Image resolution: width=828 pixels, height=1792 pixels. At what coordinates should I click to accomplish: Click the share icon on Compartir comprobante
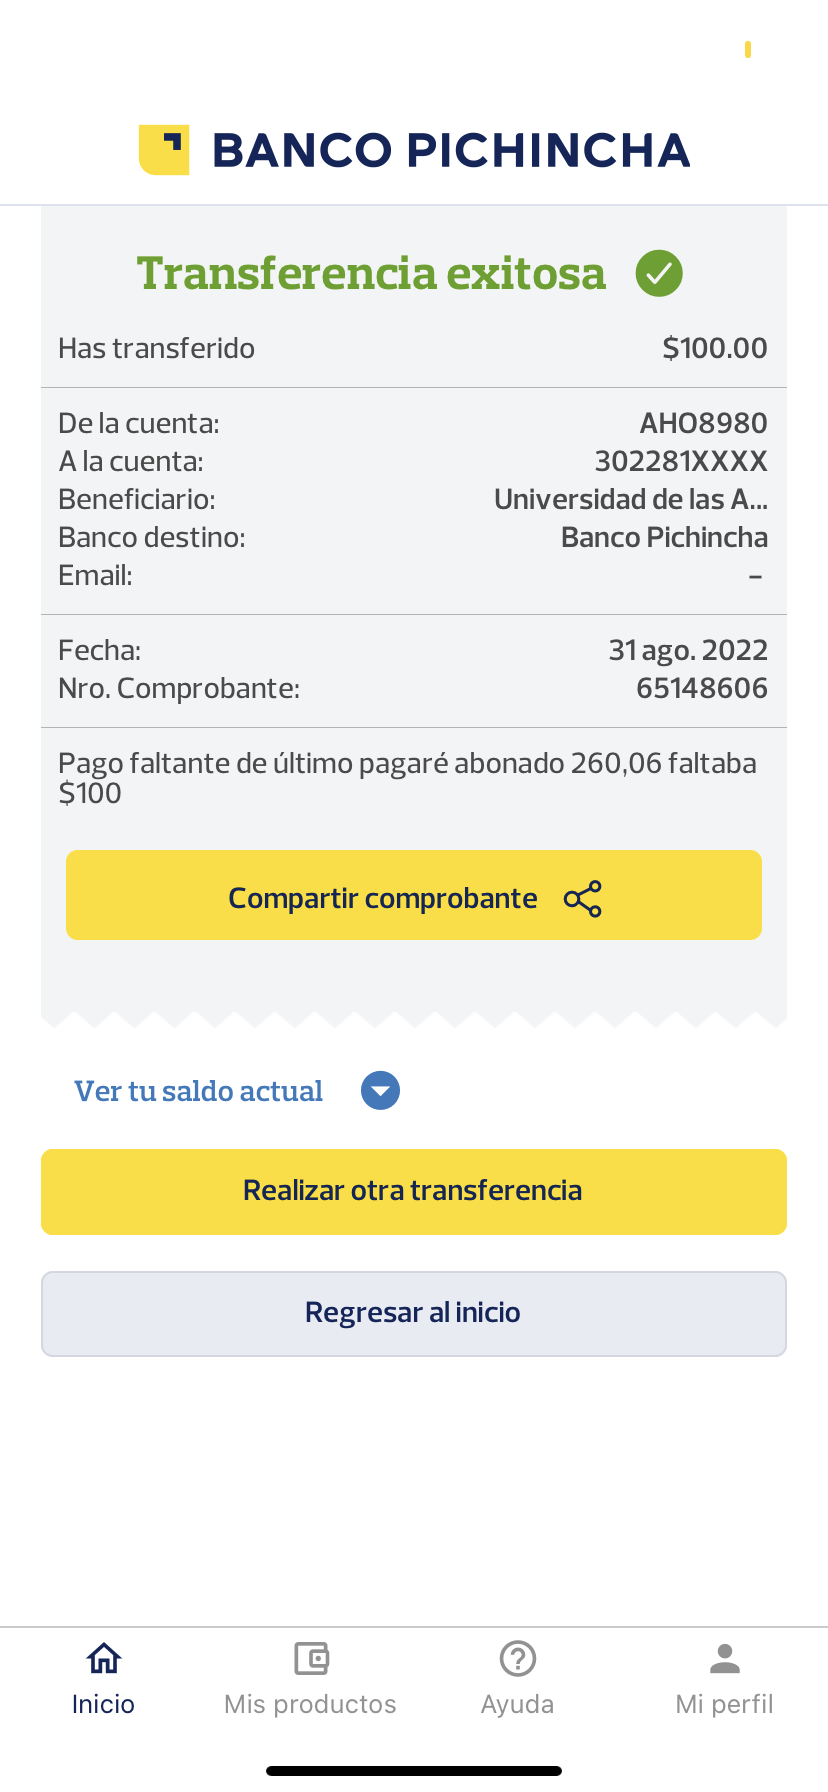pos(583,899)
